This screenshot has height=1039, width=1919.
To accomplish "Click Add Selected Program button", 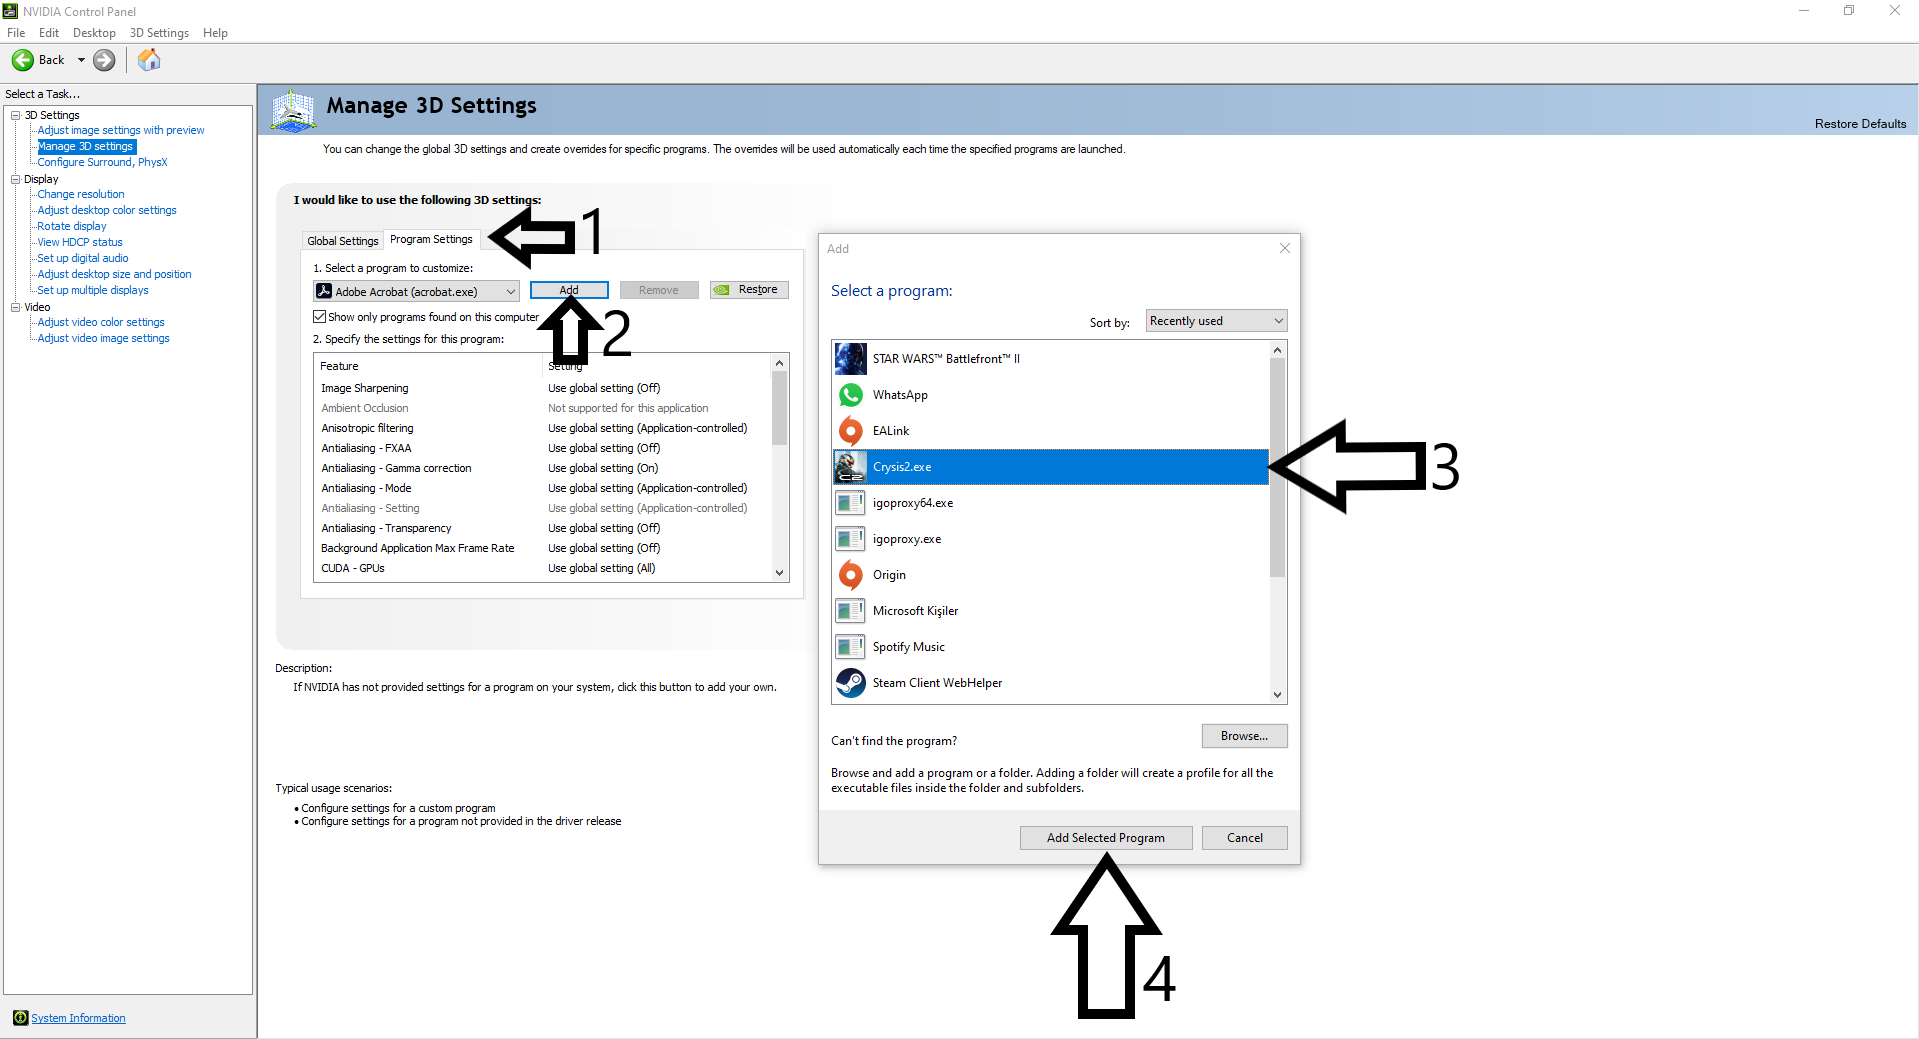I will (1106, 838).
